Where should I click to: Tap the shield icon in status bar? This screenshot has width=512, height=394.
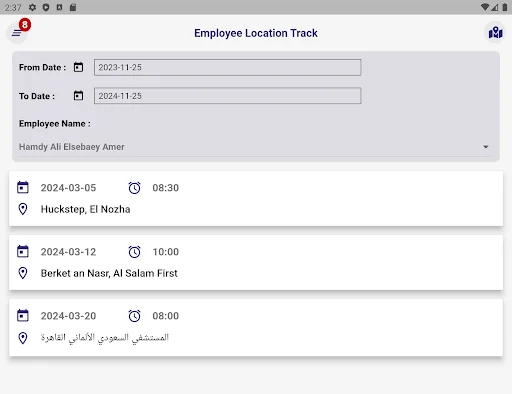pos(46,7)
